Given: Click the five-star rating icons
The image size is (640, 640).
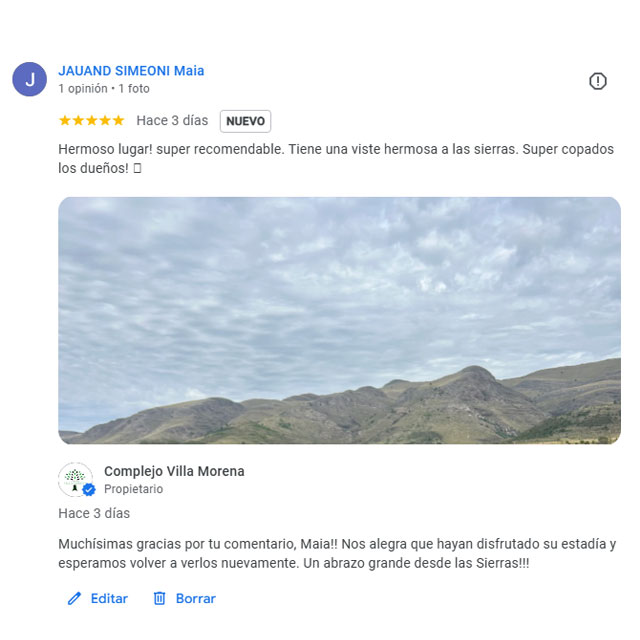Looking at the screenshot, I should point(91,120).
